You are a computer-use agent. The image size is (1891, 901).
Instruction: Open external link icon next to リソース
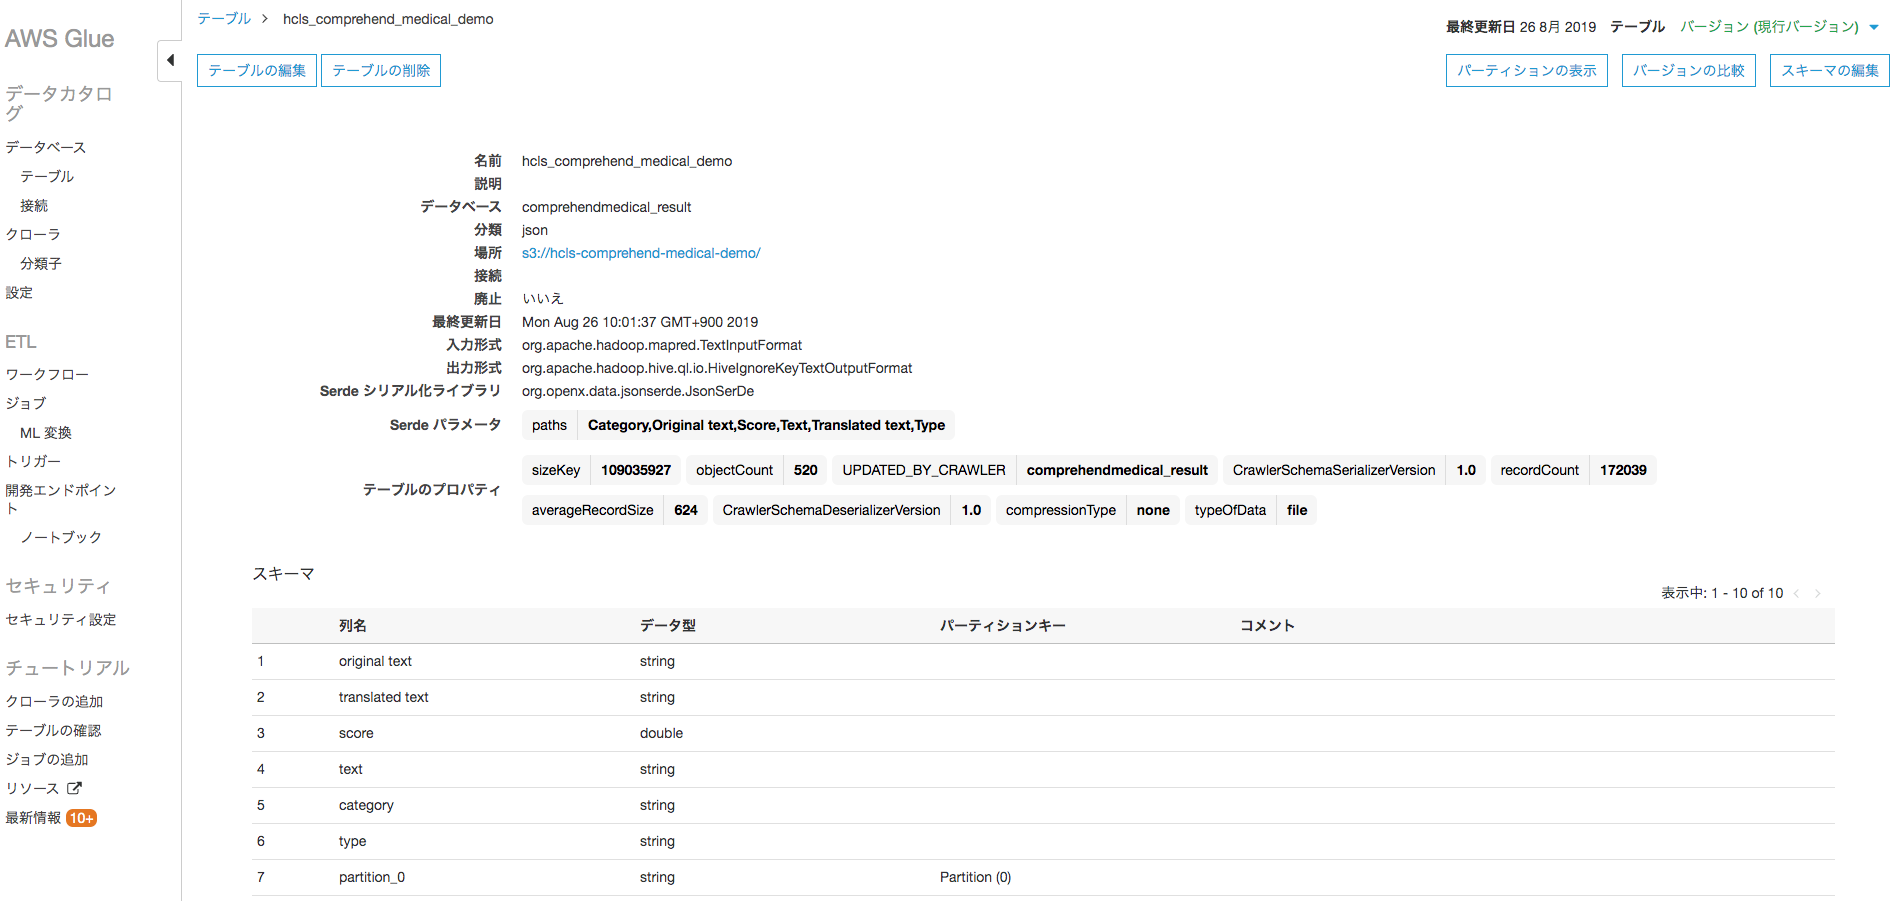74,788
